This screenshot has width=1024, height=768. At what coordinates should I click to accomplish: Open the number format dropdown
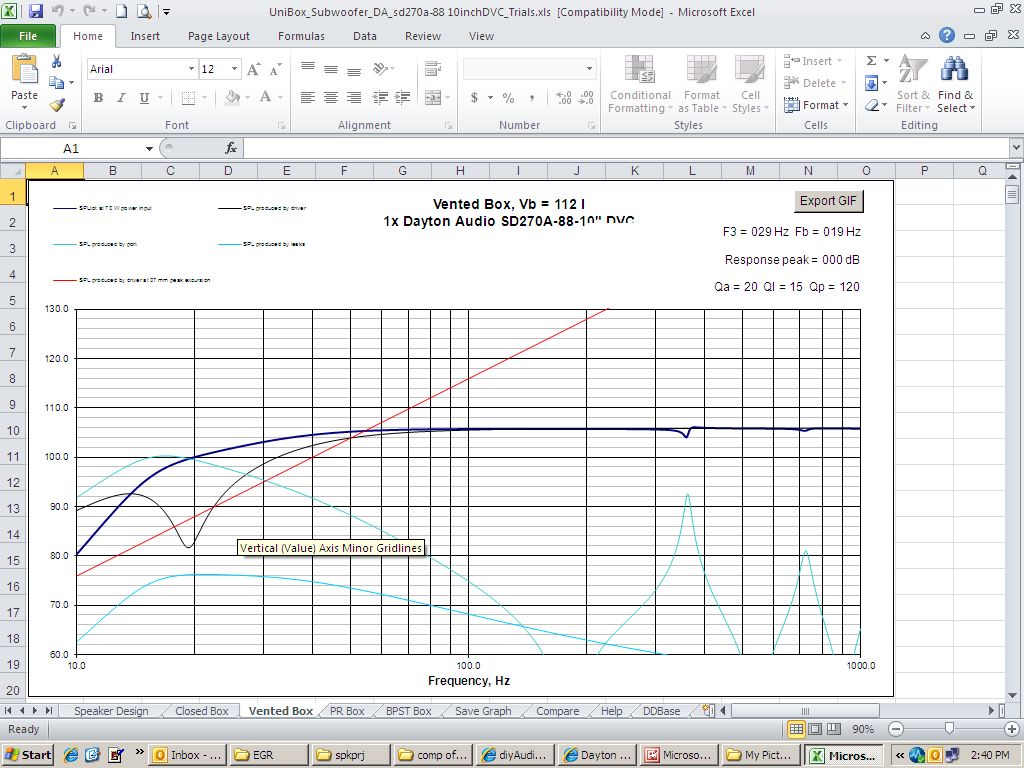pyautogui.click(x=589, y=69)
